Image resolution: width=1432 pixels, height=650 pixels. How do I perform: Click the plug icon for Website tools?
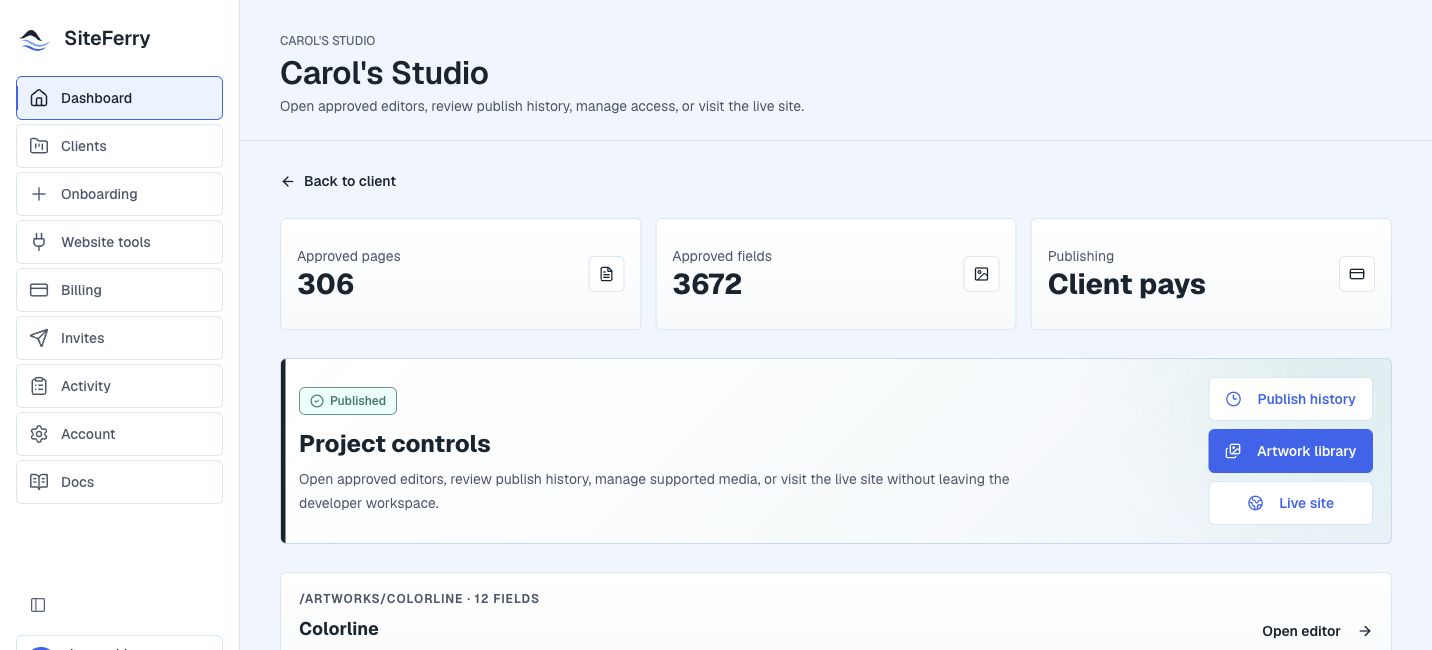[x=39, y=242]
